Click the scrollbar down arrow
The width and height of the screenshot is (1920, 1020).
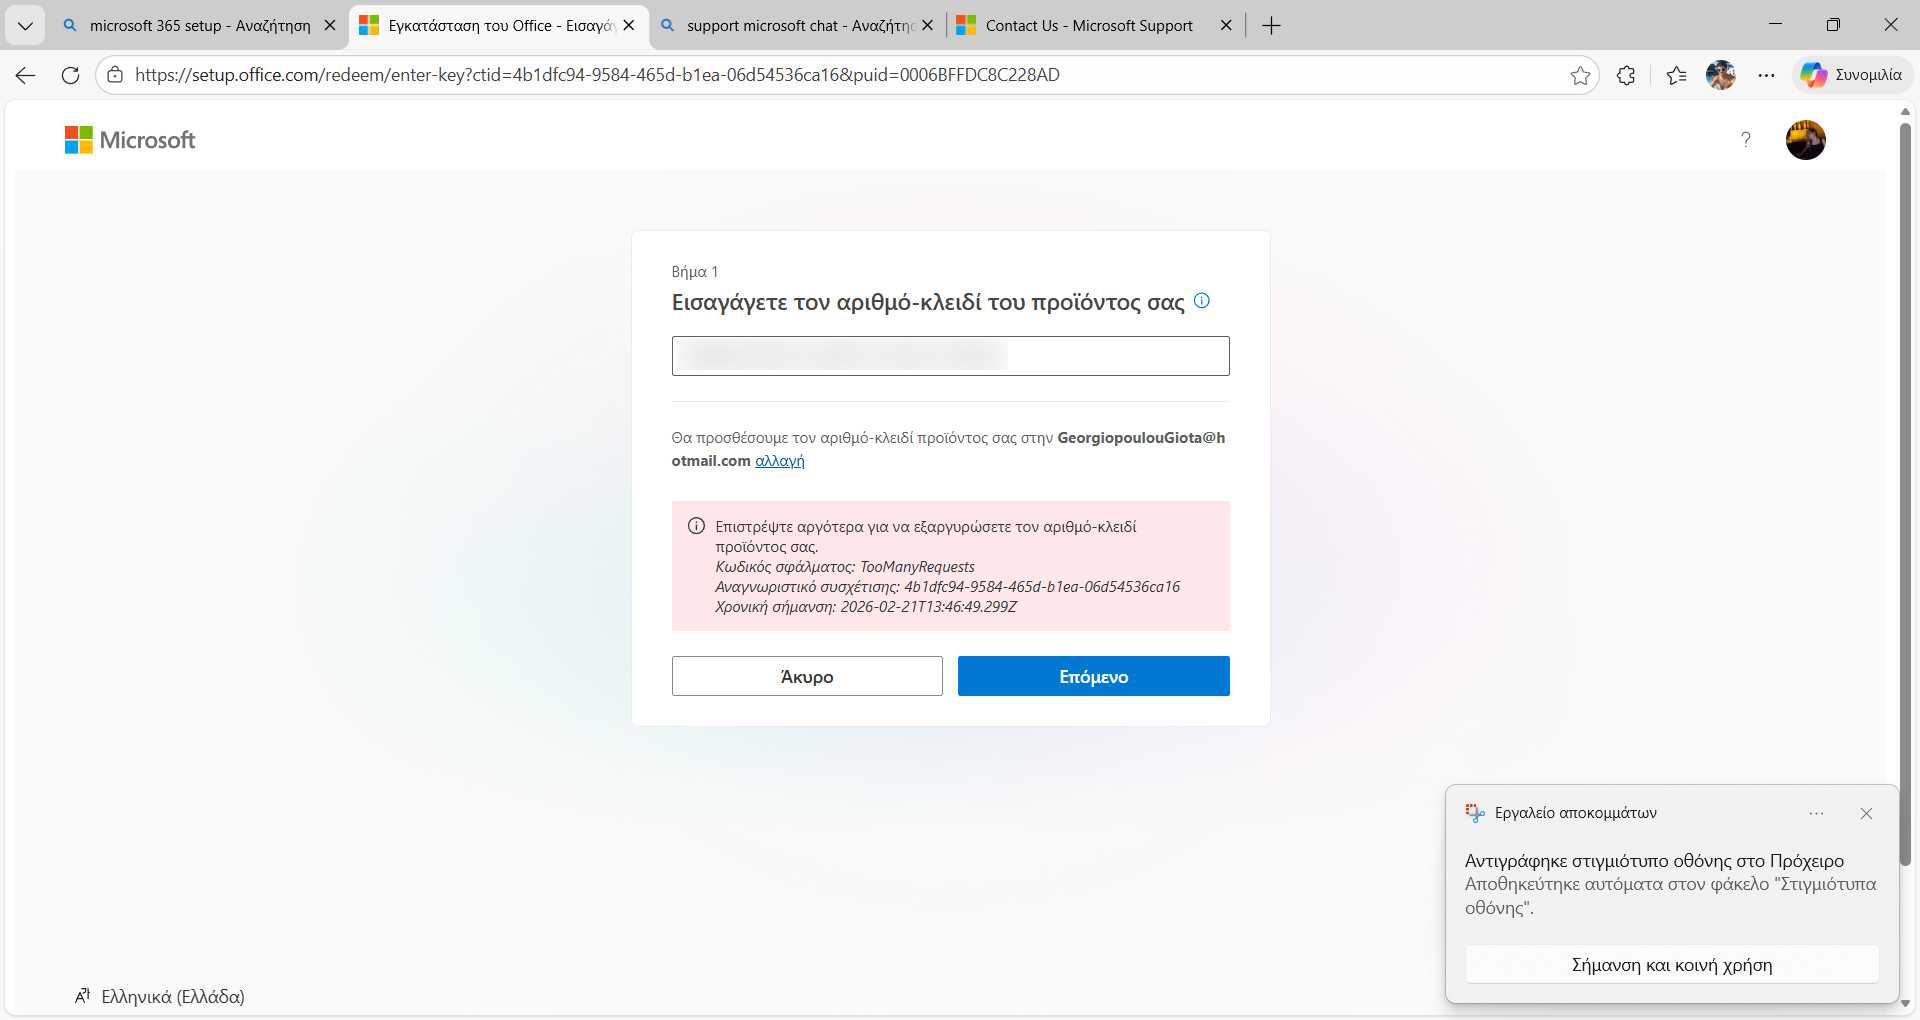[1905, 1003]
